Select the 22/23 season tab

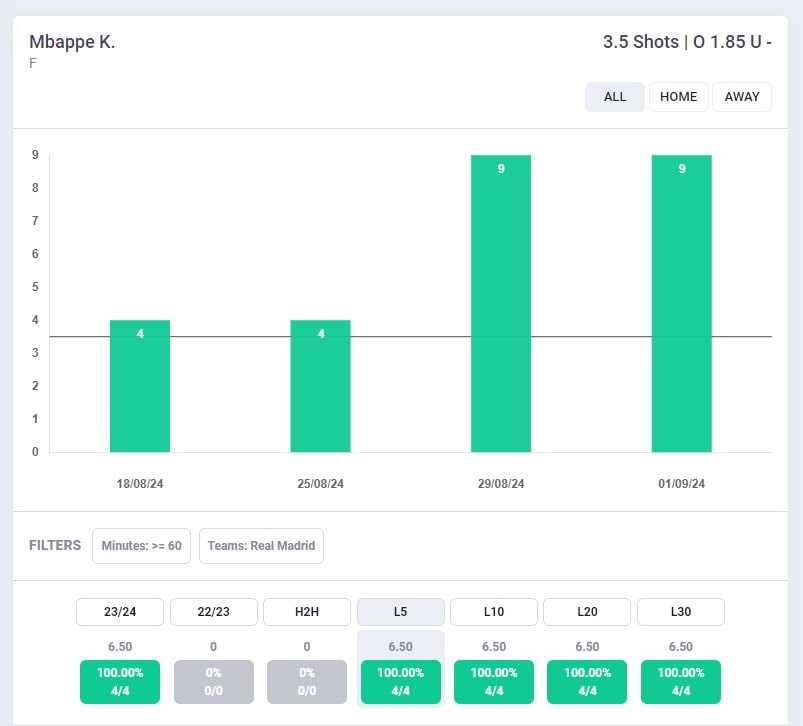point(214,612)
